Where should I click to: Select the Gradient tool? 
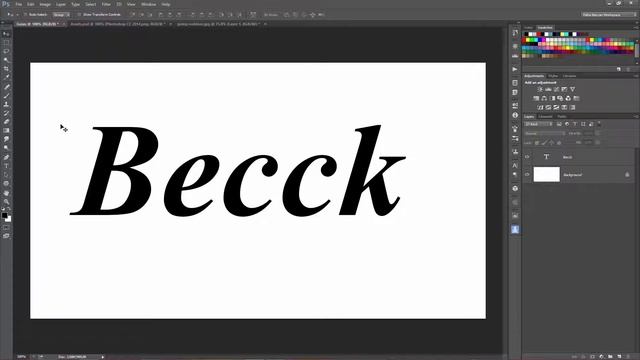pos(6,131)
